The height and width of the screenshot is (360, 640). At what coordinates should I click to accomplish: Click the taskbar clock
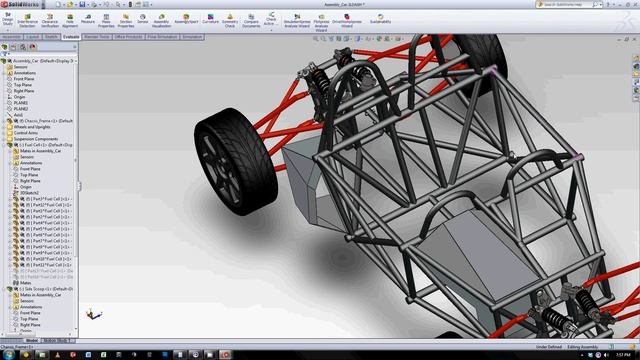pos(623,355)
